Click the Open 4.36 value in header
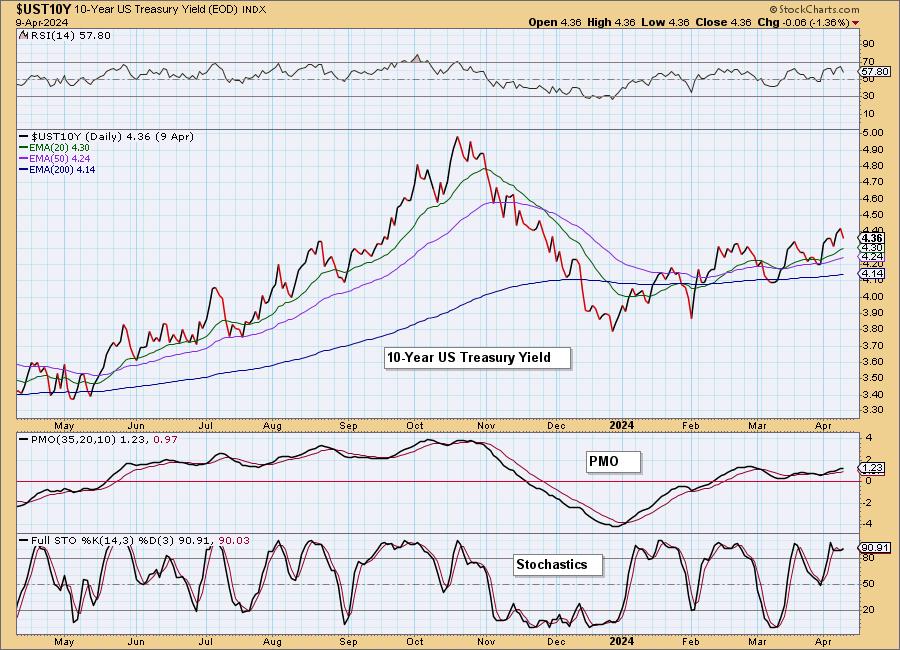 (554, 22)
